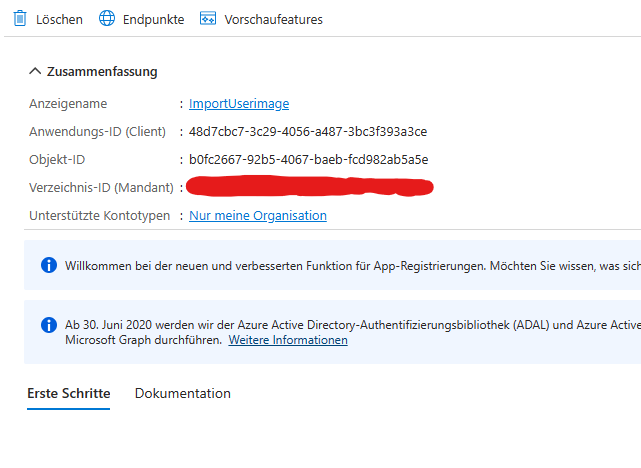Collapse the Zusammenfassung section chevron
The width and height of the screenshot is (641, 468).
pyautogui.click(x=35, y=71)
